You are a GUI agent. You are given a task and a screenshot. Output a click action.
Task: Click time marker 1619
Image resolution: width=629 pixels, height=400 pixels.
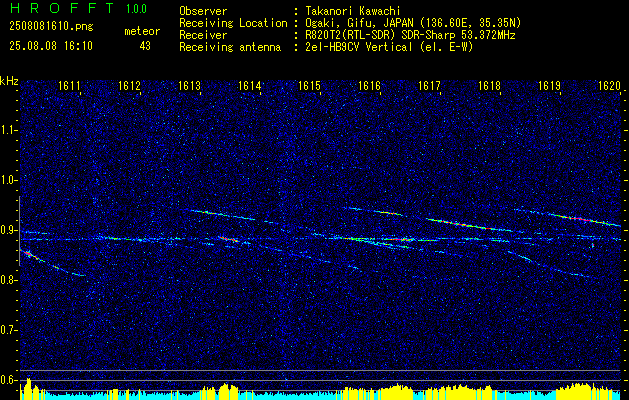coord(549,85)
